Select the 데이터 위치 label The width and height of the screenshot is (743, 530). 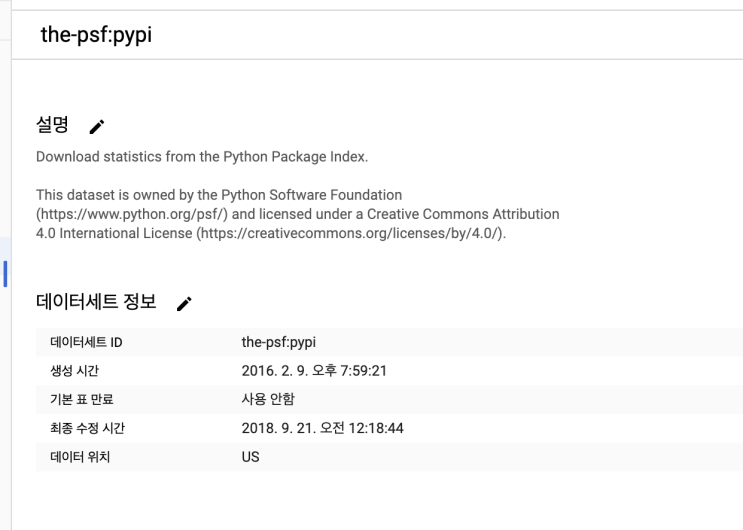click(80, 457)
